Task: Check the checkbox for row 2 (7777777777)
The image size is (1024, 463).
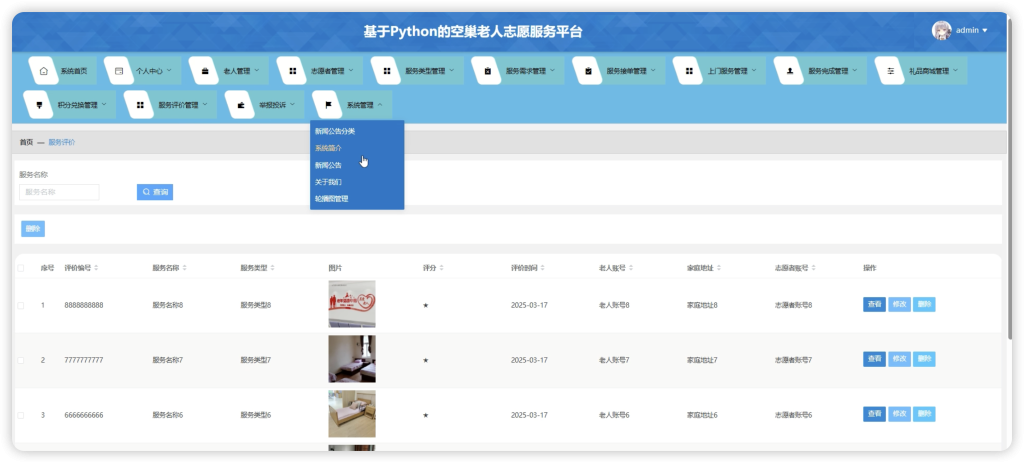Action: [21, 360]
